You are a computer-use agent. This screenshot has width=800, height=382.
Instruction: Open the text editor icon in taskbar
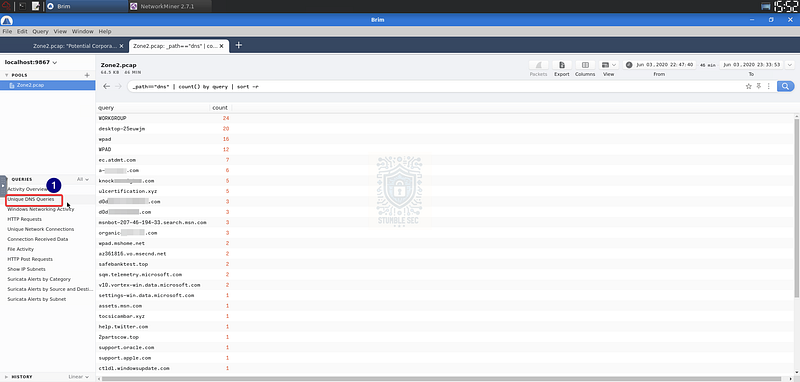point(36,6)
